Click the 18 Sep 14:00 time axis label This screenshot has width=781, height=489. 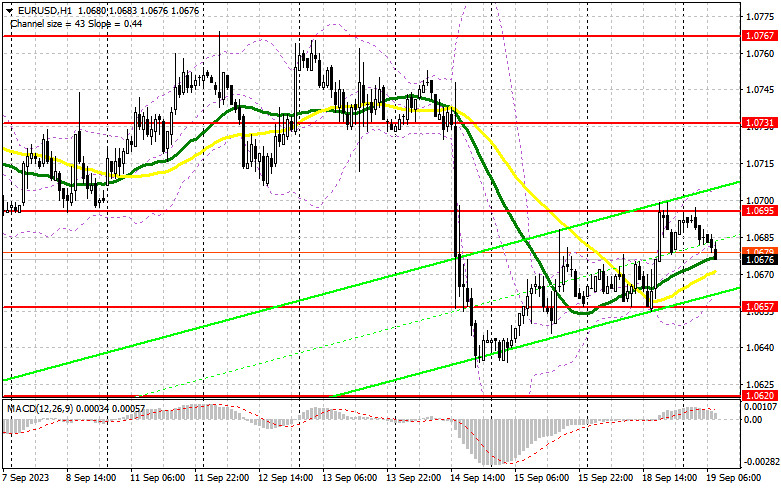670,478
